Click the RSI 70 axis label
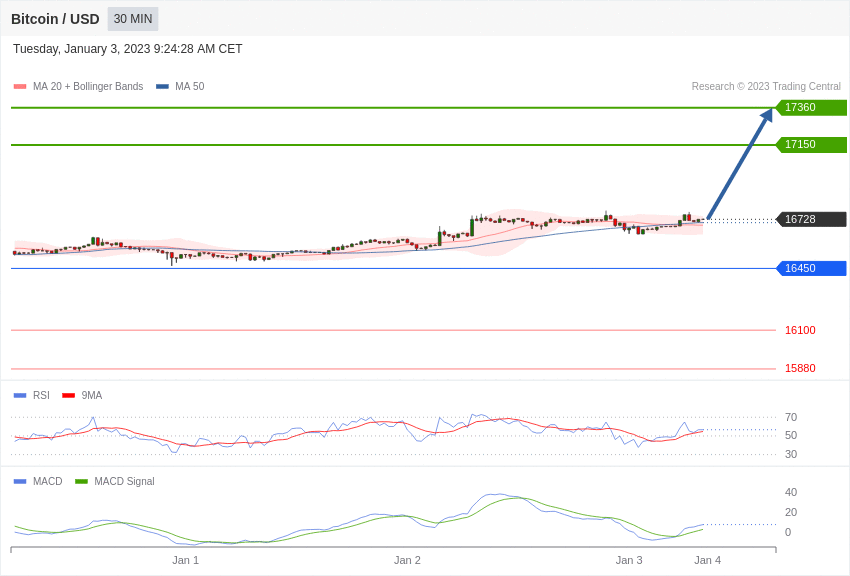The image size is (850, 576). coord(791,417)
